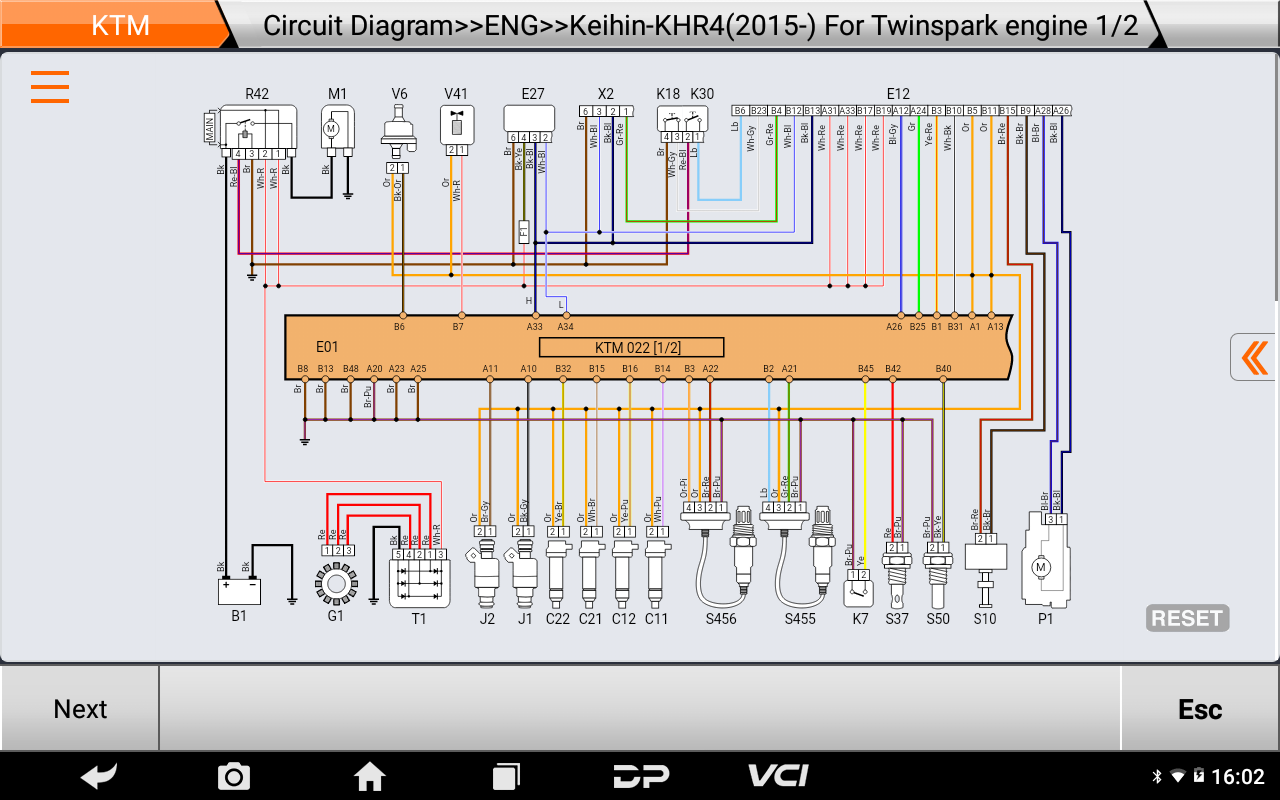
Task: Take a screenshot with camera icon
Action: pyautogui.click(x=234, y=776)
